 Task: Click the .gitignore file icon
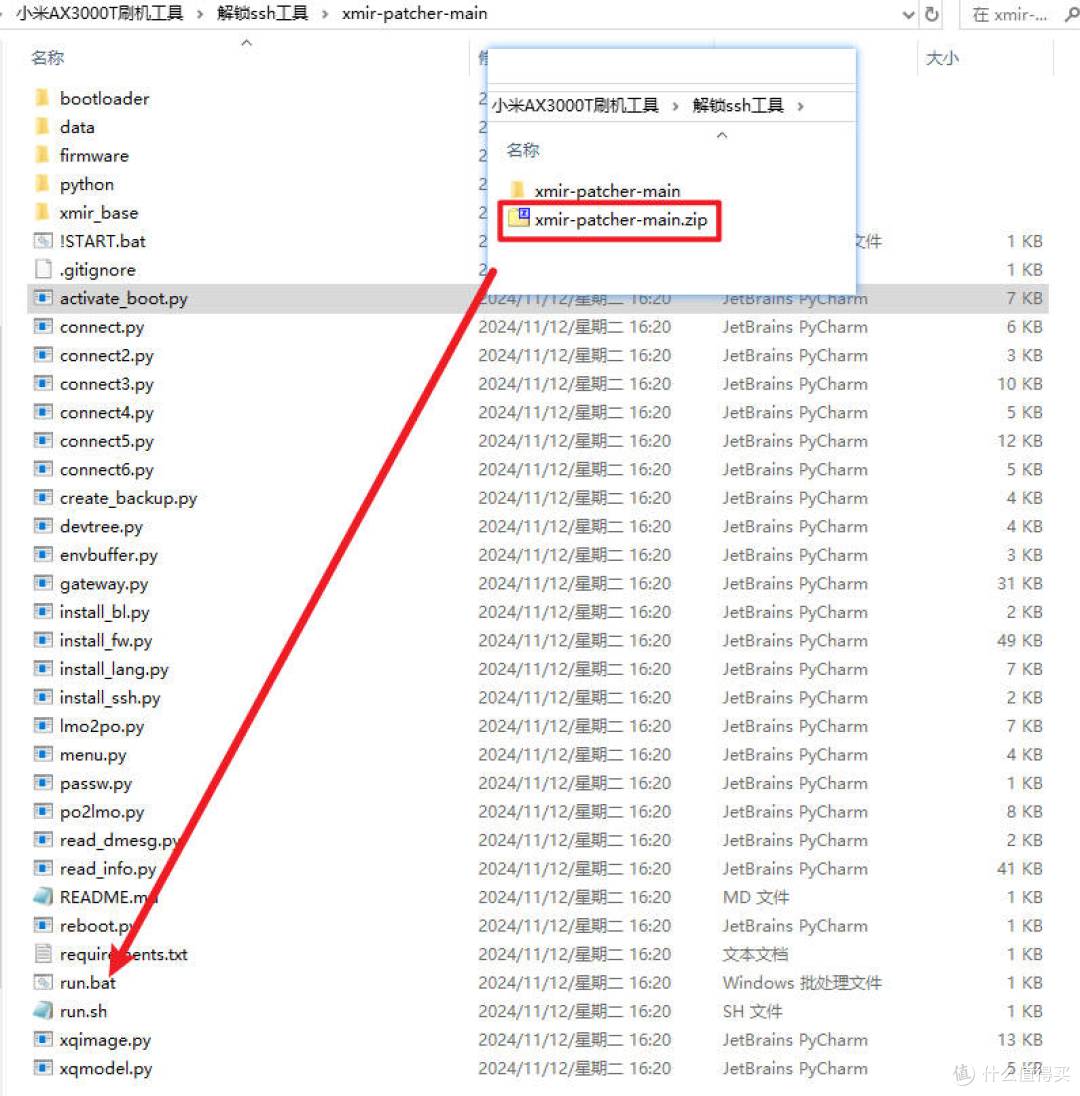click(43, 269)
